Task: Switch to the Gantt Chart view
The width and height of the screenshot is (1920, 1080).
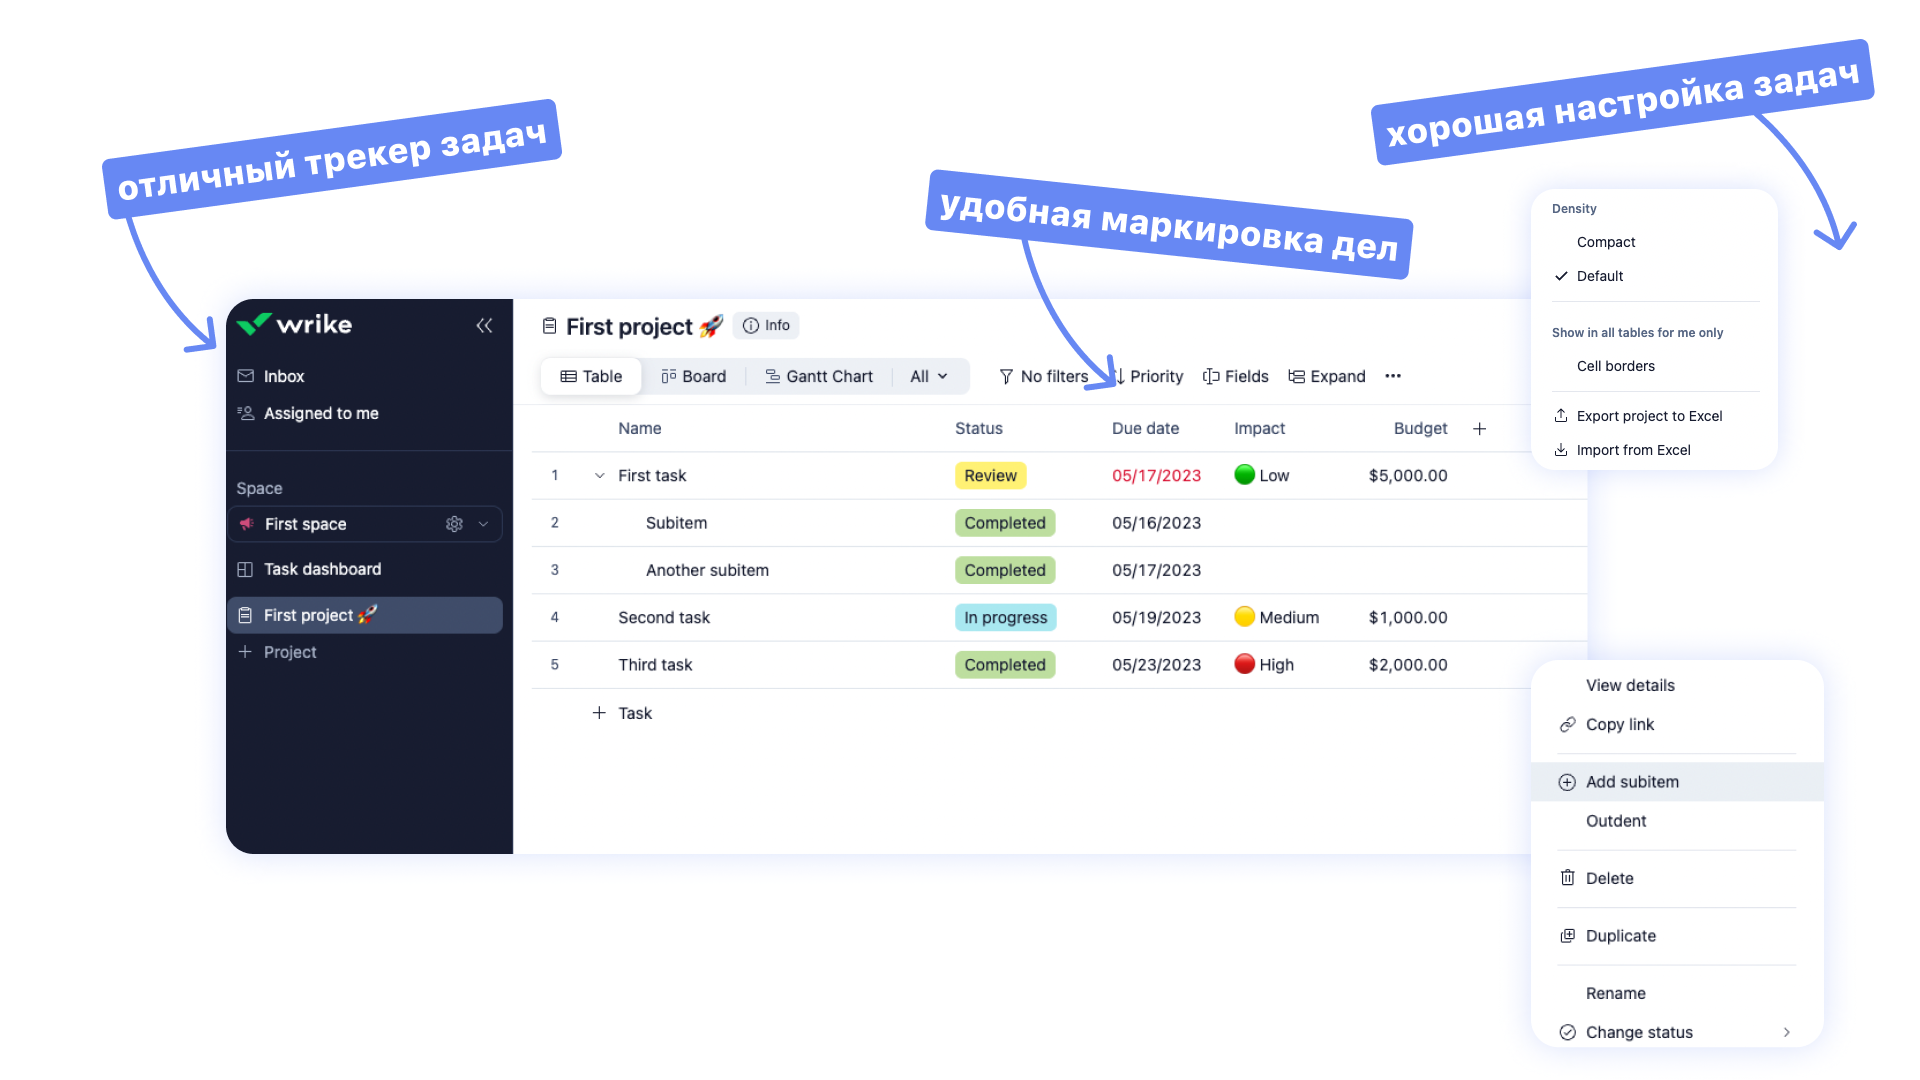Action: pos(819,376)
